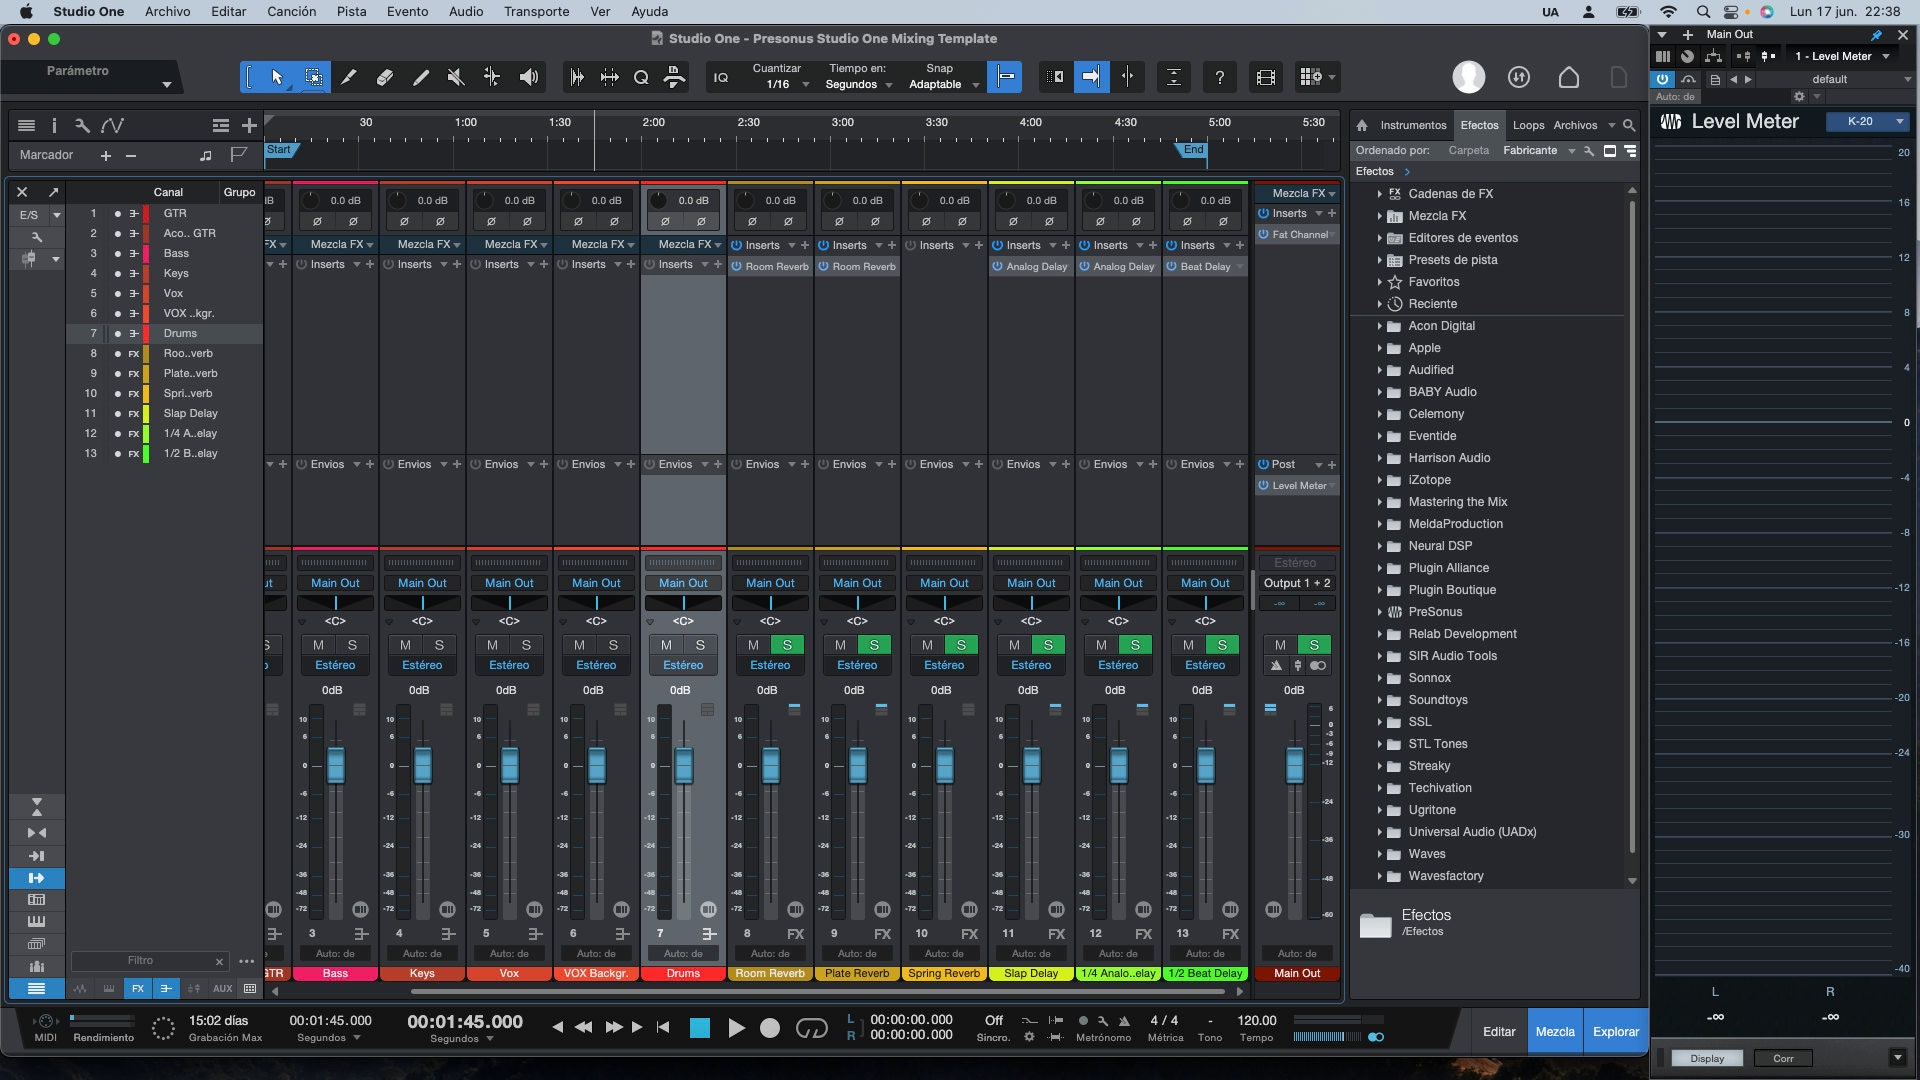The image size is (1920, 1080).
Task: Open Tiempo en Segundos dropdown
Action: (x=858, y=85)
